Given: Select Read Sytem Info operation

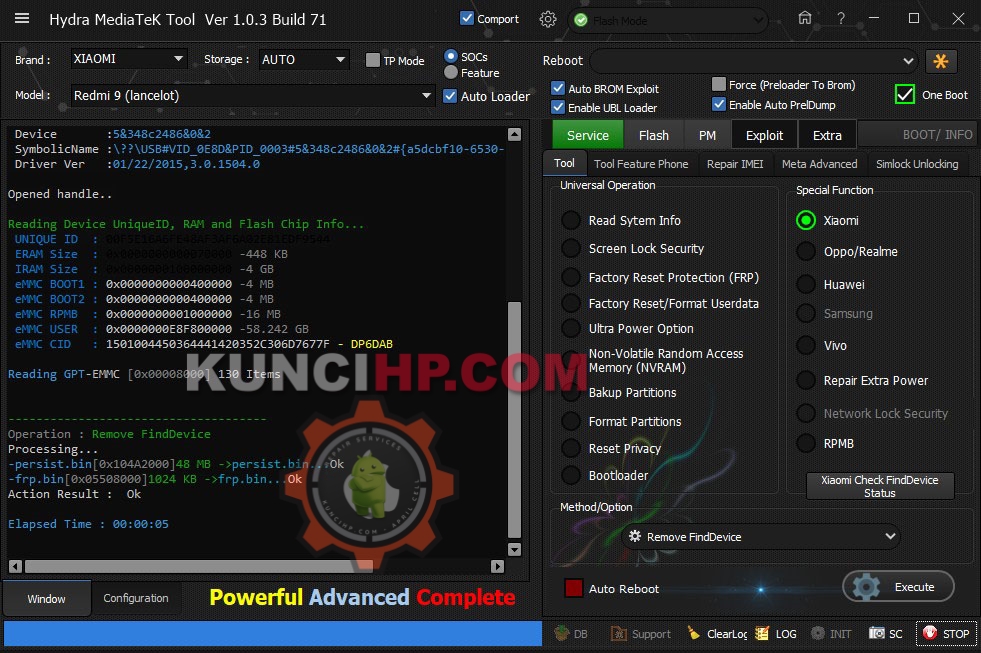Looking at the screenshot, I should 571,220.
